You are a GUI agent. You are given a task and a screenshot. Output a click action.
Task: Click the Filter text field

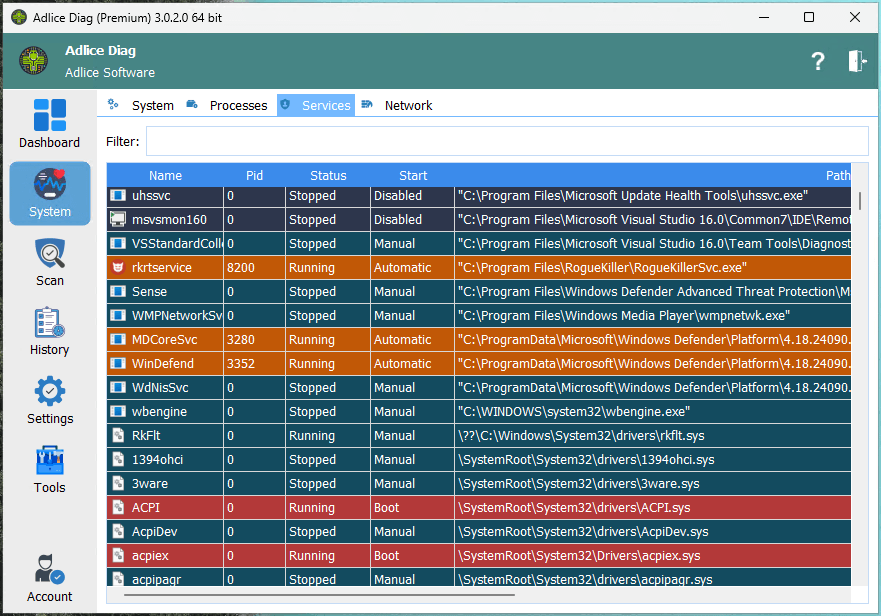[x=506, y=141]
